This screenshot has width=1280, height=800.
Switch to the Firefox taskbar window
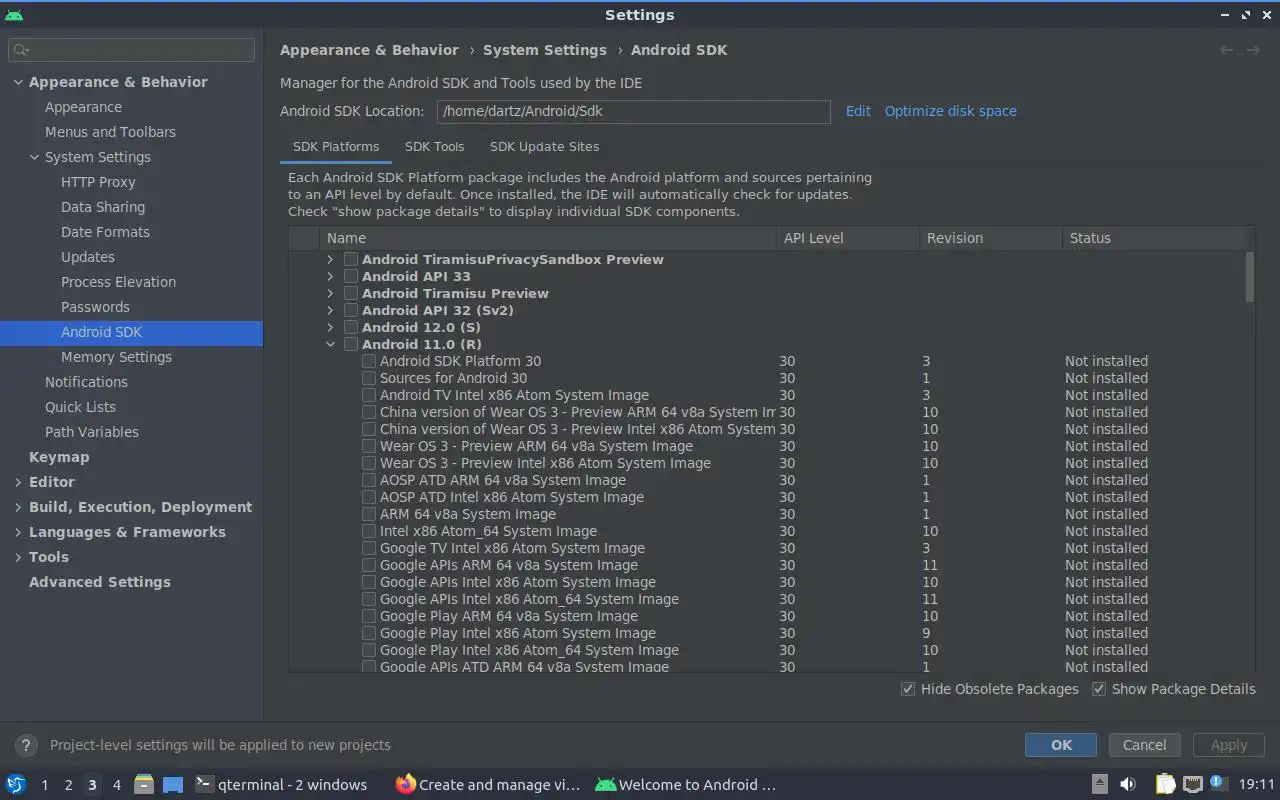[488, 784]
